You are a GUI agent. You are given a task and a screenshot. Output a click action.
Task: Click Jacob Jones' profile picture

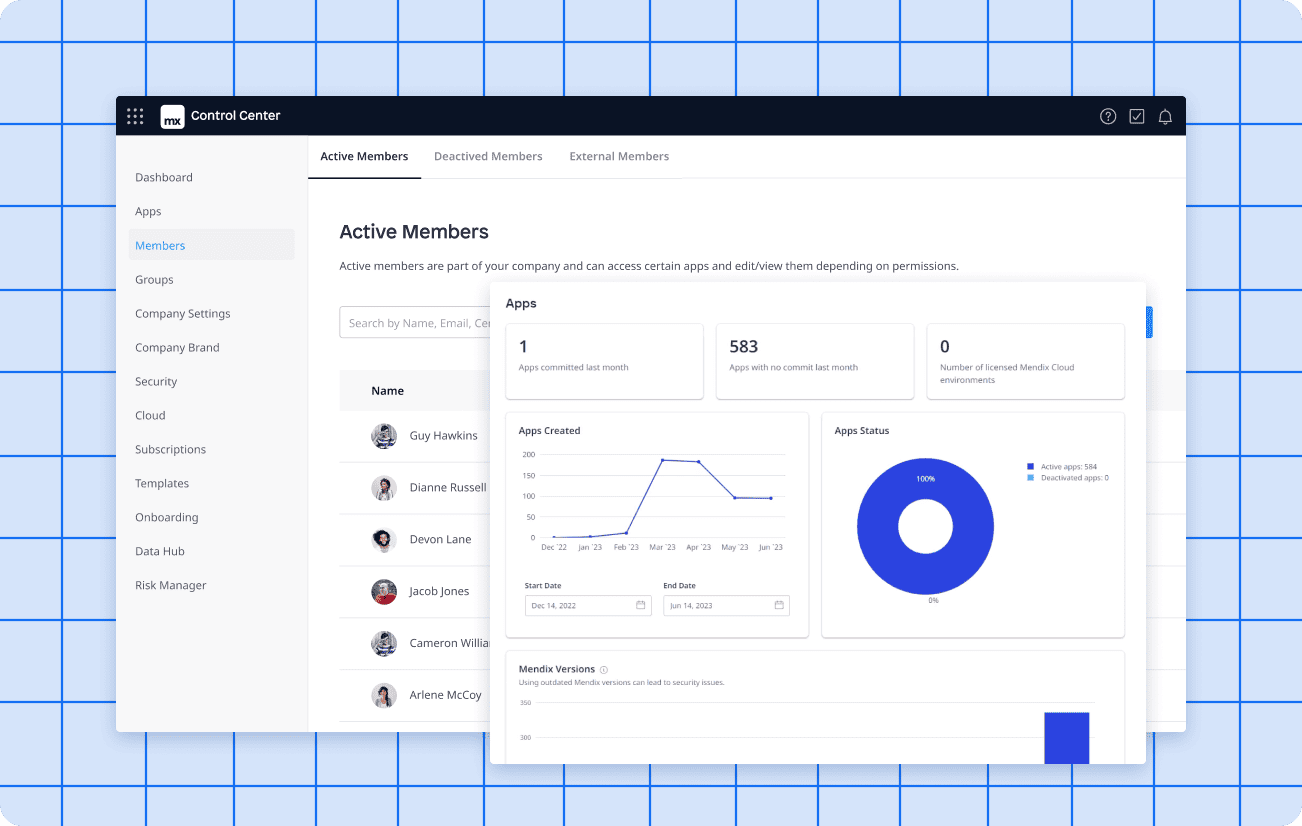384,592
